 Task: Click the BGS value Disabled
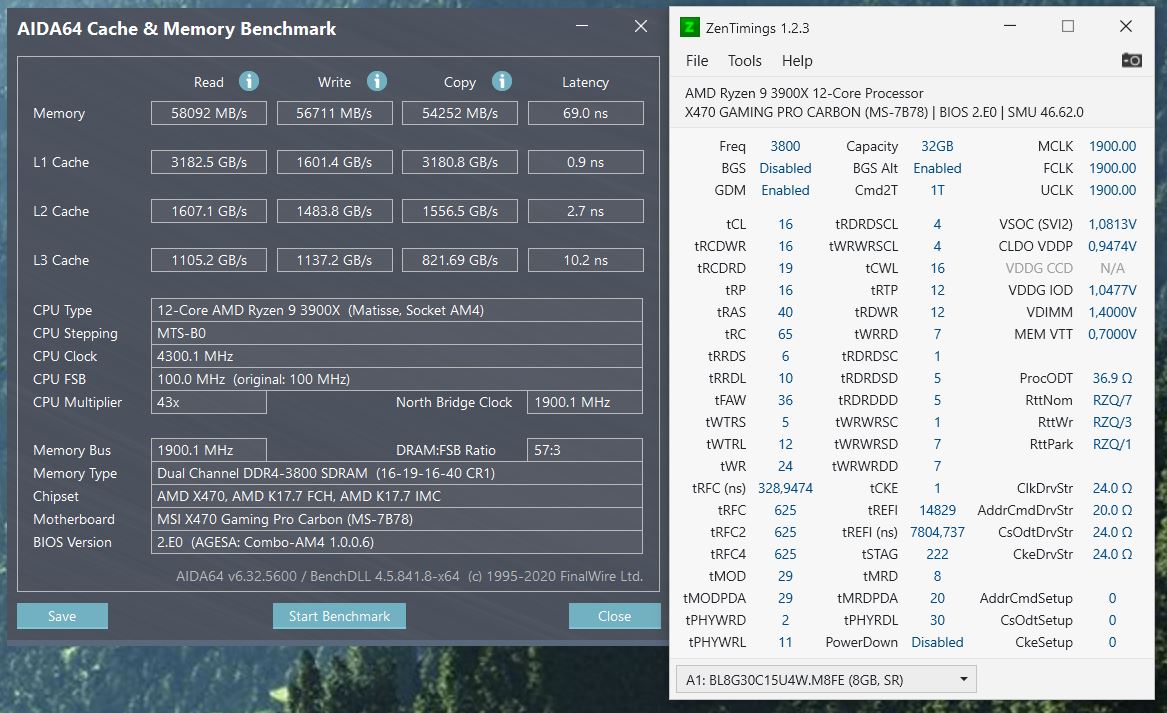[785, 168]
